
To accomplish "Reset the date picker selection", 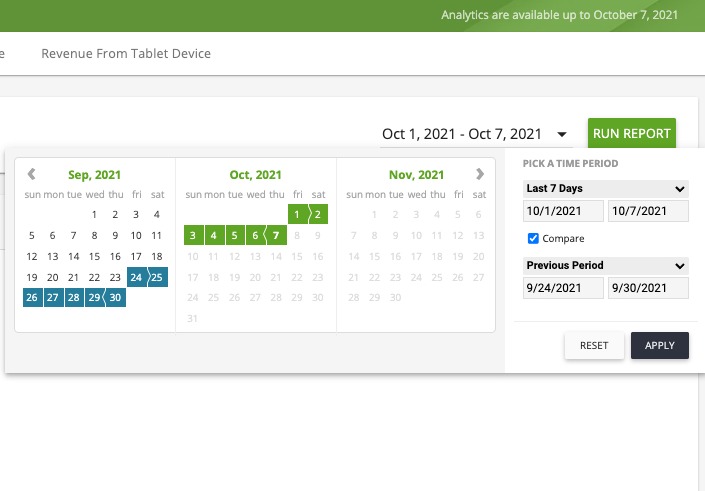I will coord(593,345).
